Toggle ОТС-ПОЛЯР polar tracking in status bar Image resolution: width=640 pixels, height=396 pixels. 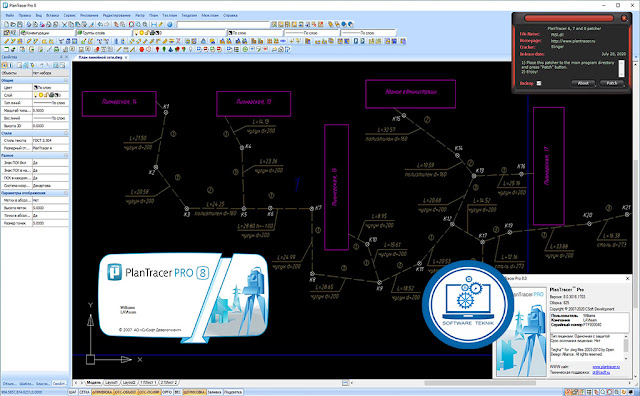[150, 392]
